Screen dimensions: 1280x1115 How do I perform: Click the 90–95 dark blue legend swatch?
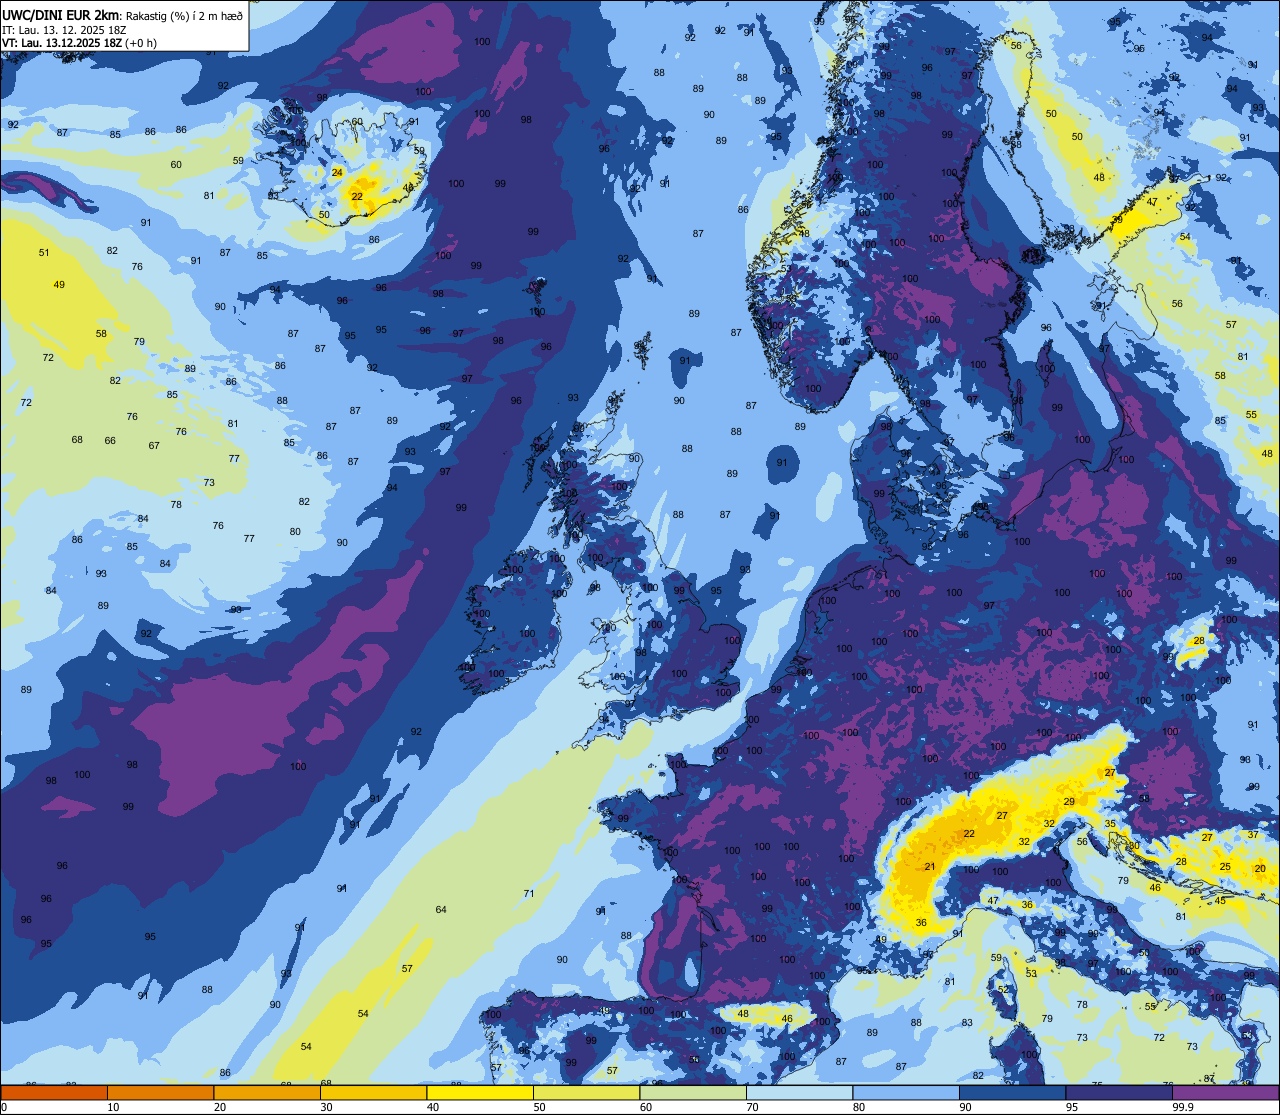click(1012, 1092)
